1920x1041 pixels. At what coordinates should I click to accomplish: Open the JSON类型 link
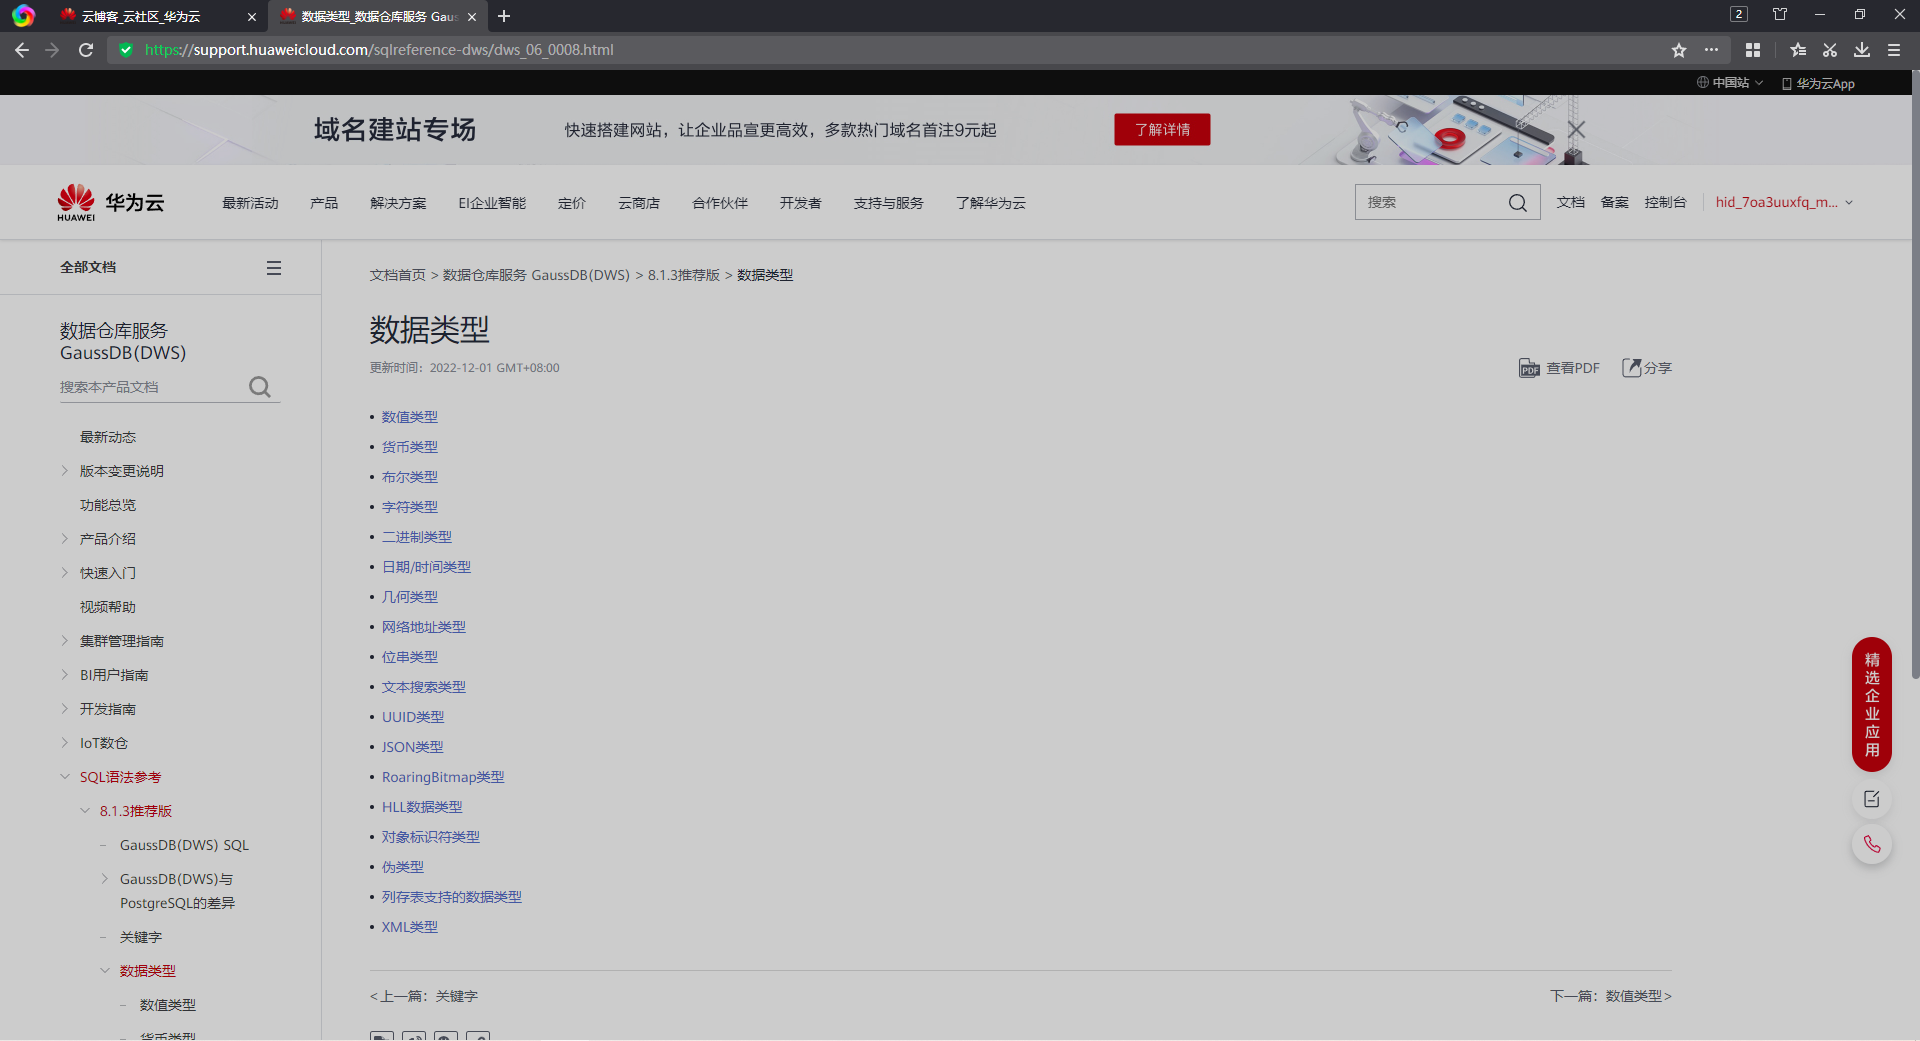tap(412, 747)
